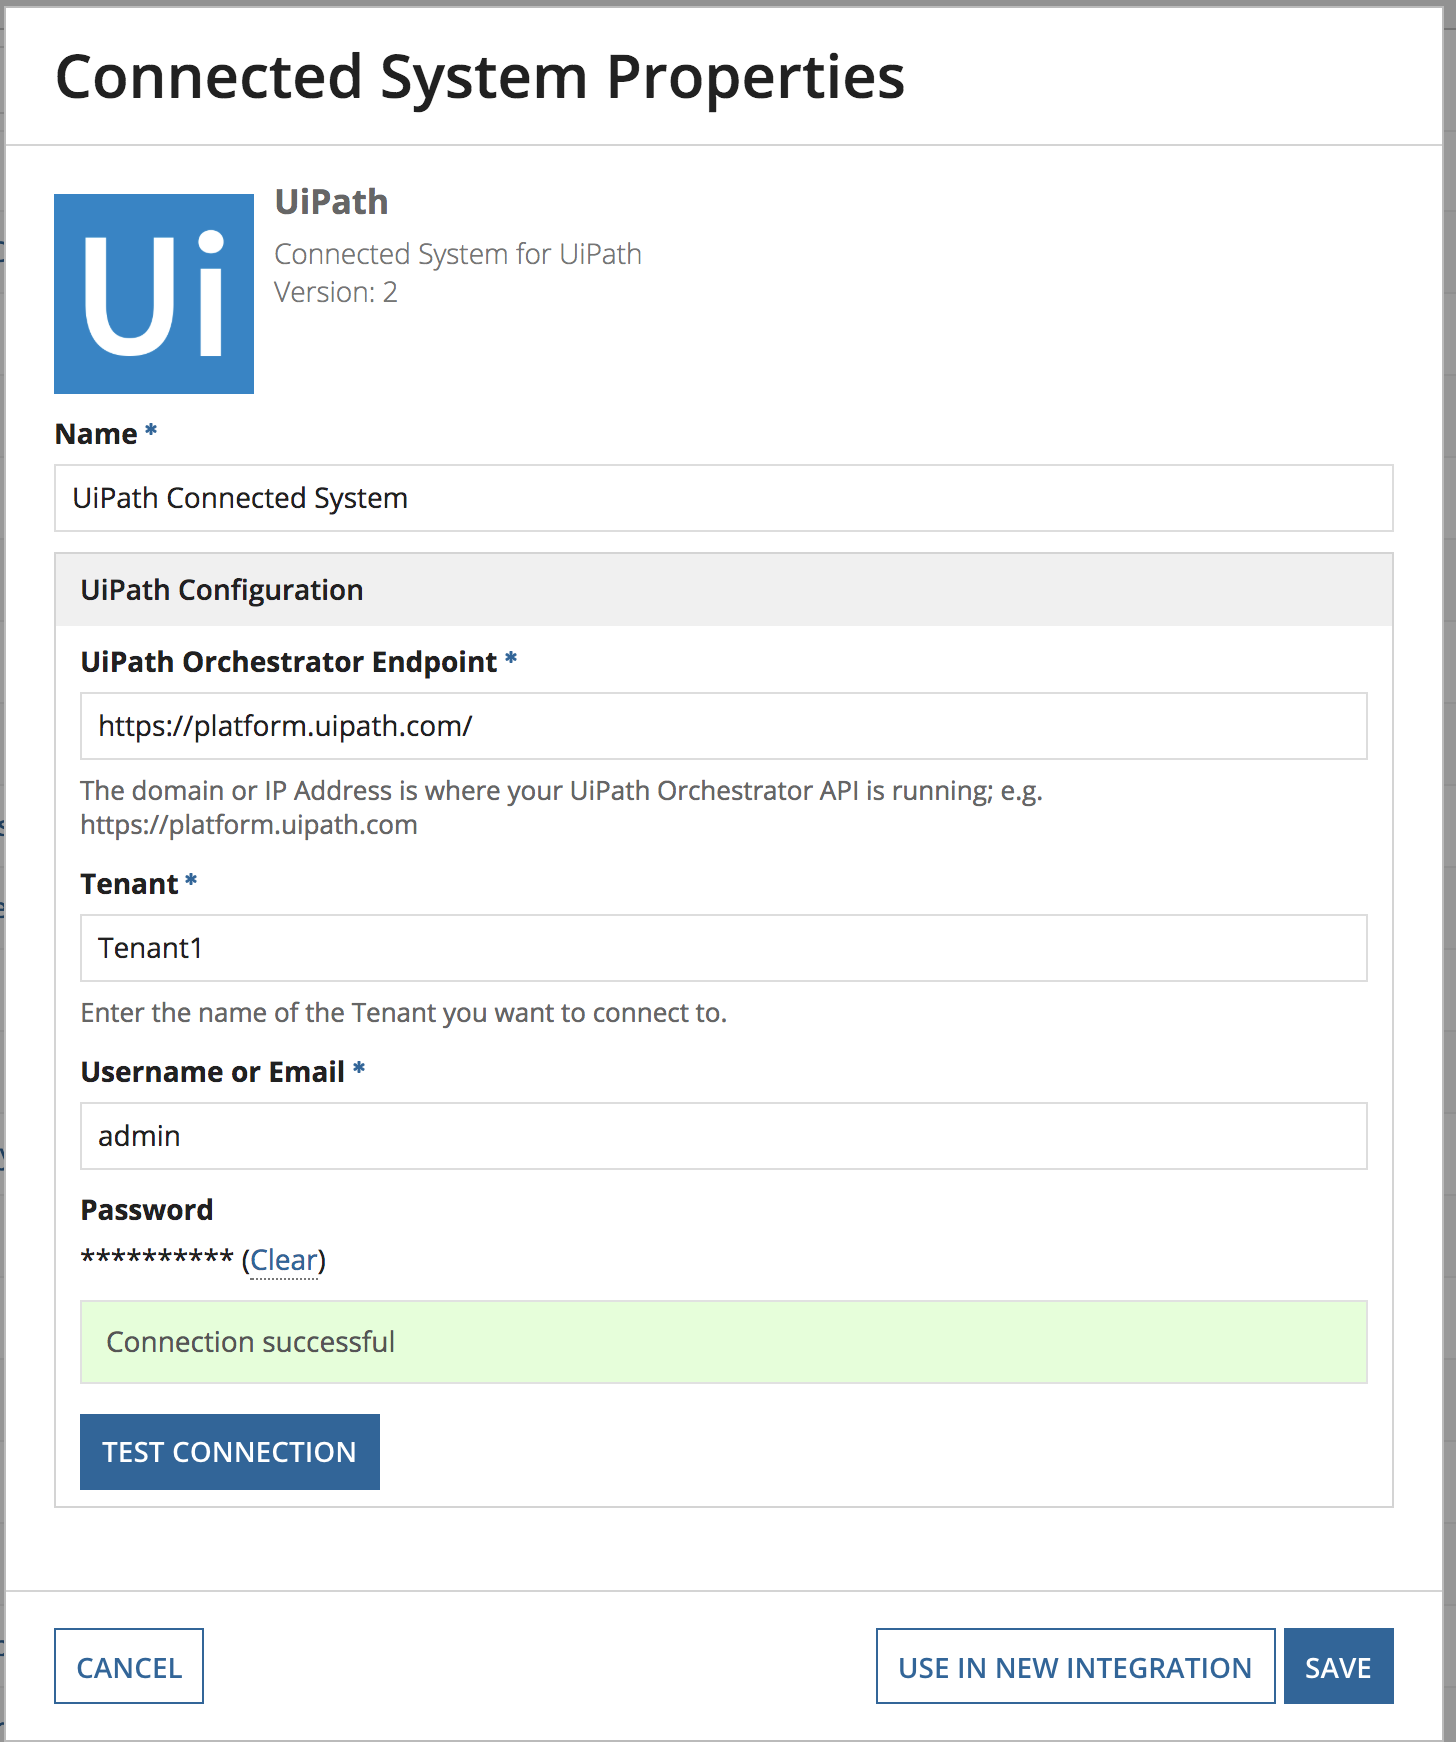Viewport: 1456px width, 1742px height.
Task: Click the Username or Email field
Action: [723, 1136]
